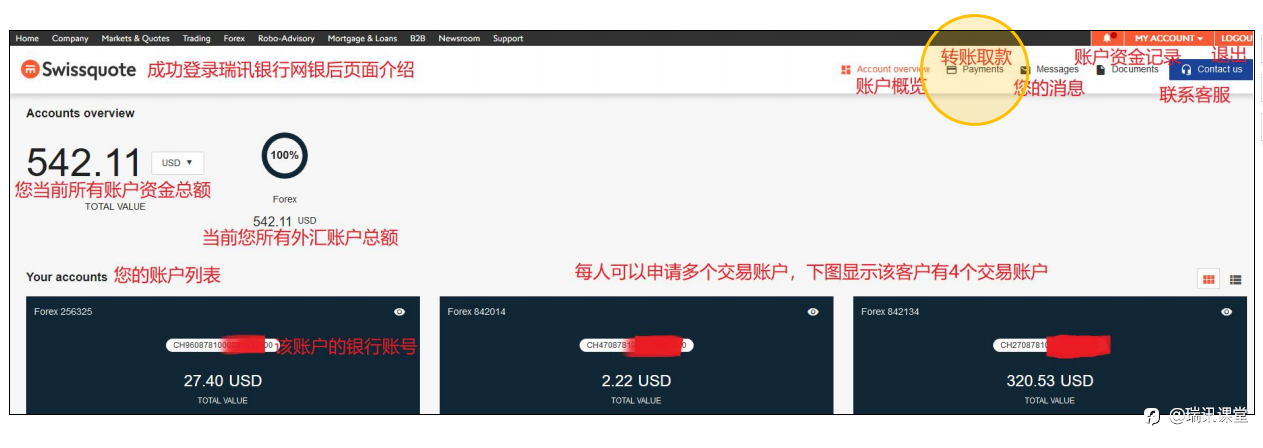Open the Markets & Quotes menu
Image resolution: width=1263 pixels, height=448 pixels.
pyautogui.click(x=136, y=39)
